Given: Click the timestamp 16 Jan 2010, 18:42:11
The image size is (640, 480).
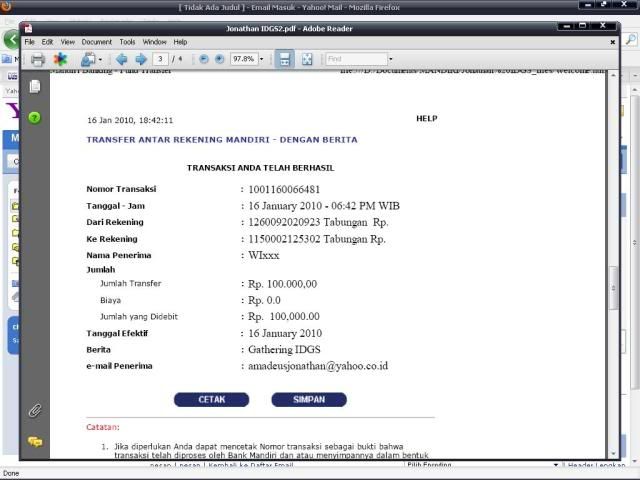Looking at the screenshot, I should pos(130,120).
